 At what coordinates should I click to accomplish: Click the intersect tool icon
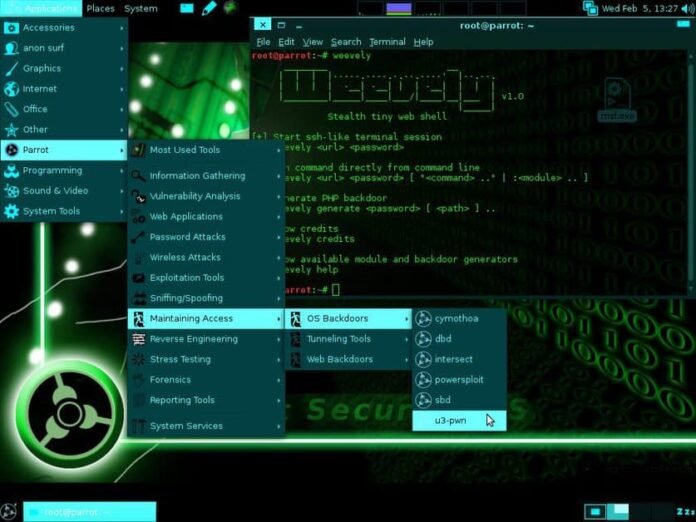coord(423,359)
